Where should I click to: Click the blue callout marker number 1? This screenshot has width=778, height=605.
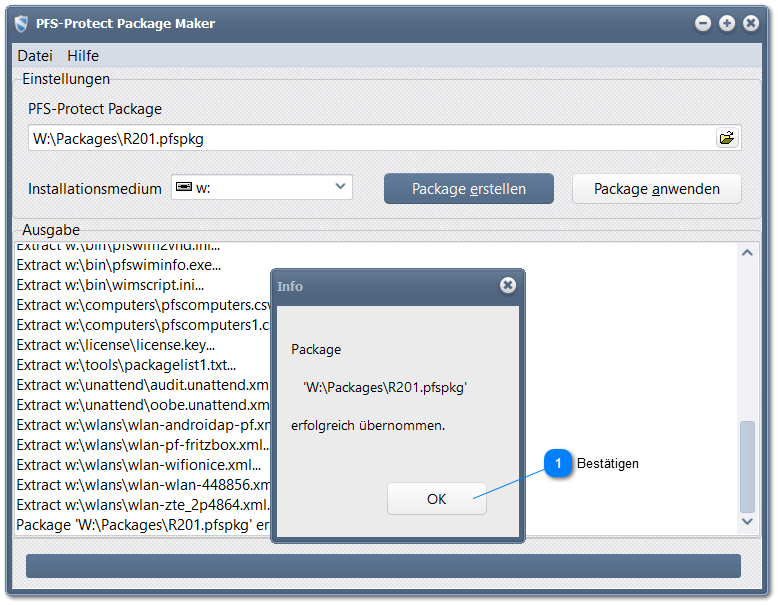(558, 463)
